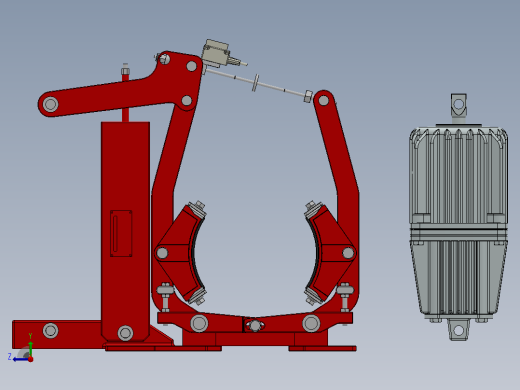Pick the pivot pin at the lever arm's left end
This screenshot has height=390, width=520.
50,104
